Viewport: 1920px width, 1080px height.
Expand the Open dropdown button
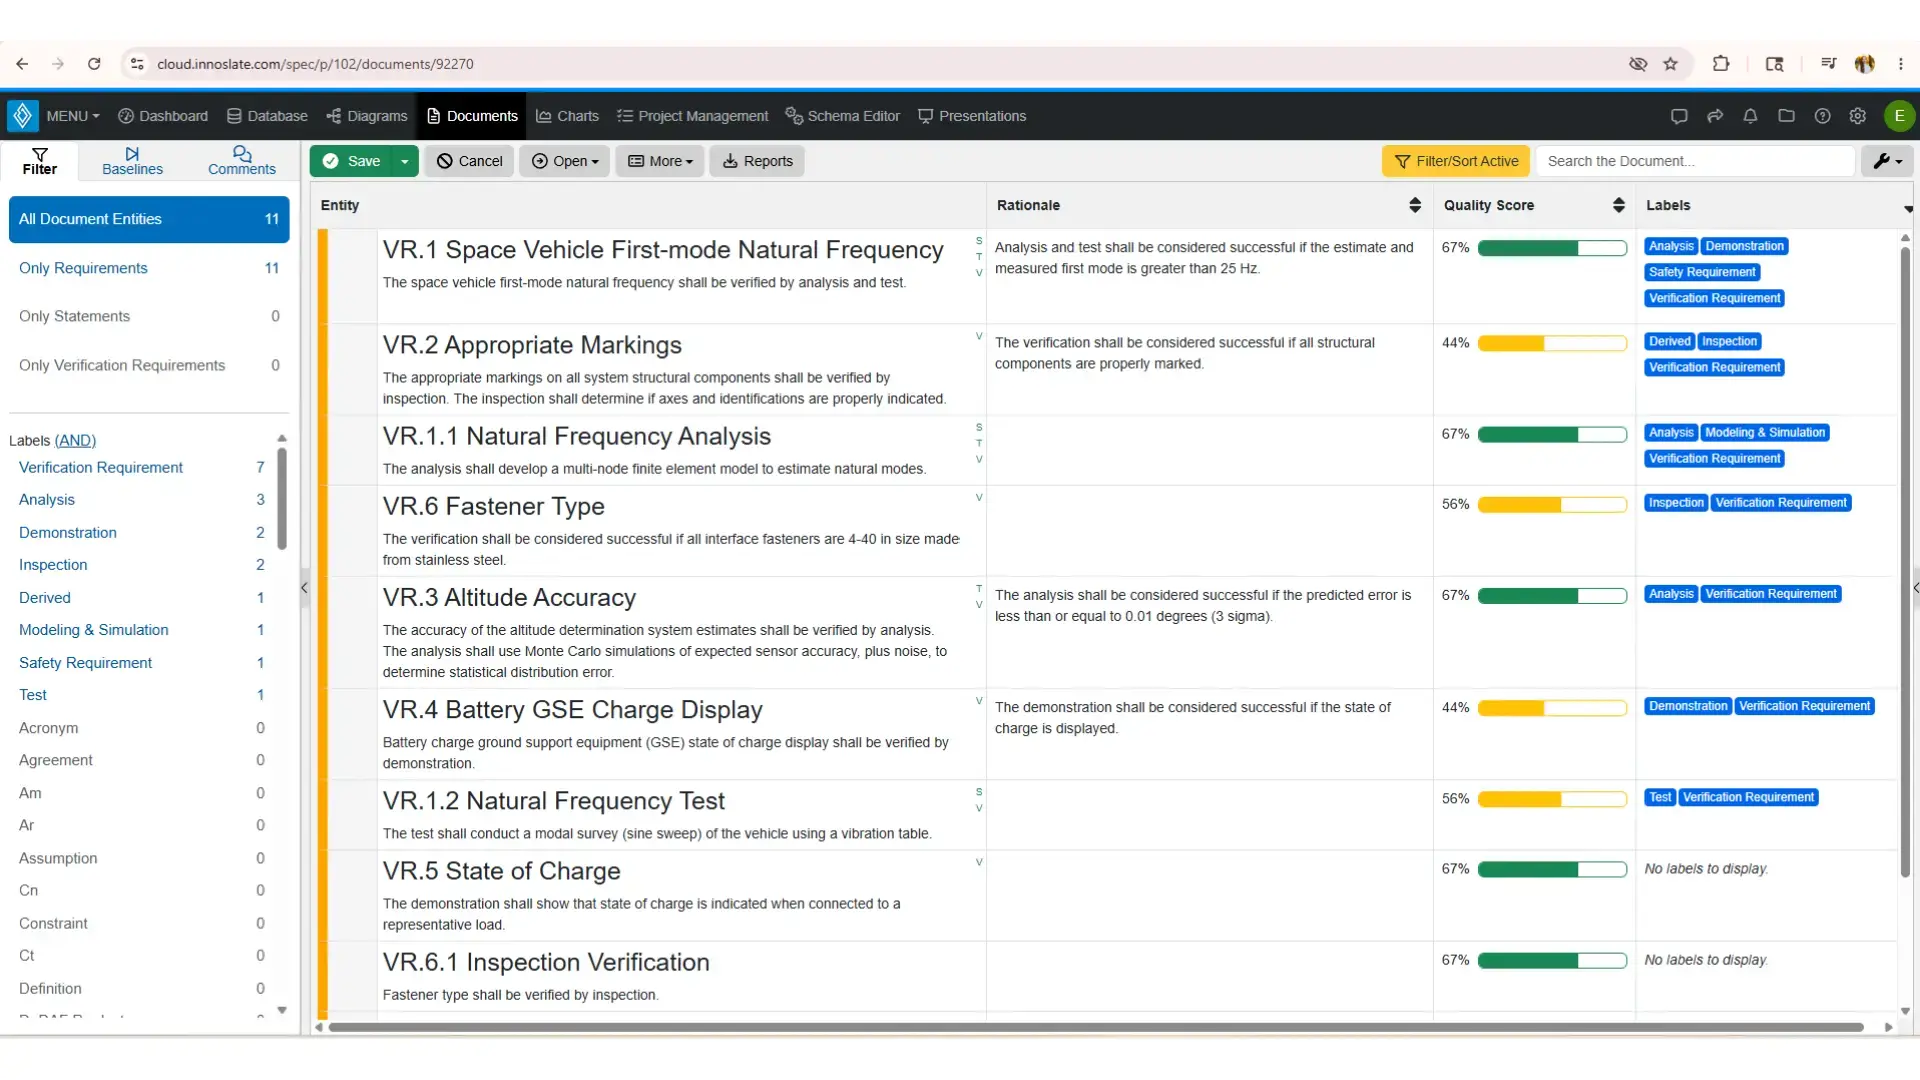[565, 161]
